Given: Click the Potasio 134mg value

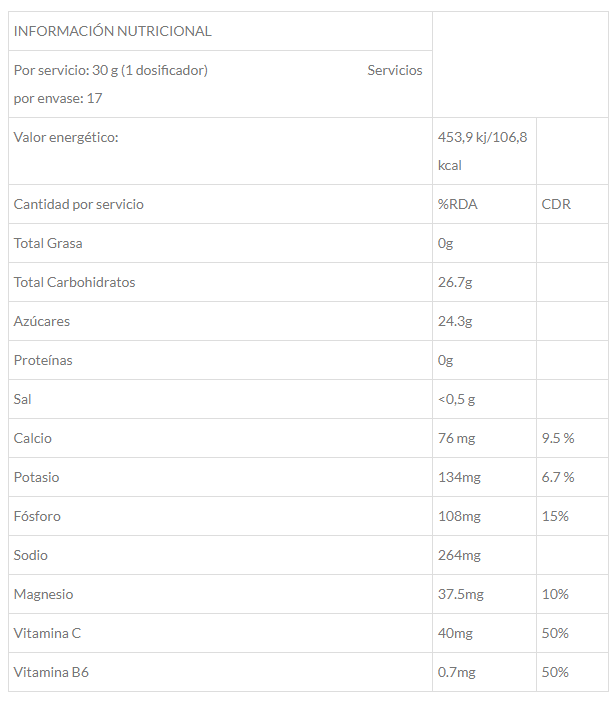Looking at the screenshot, I should click(459, 477).
